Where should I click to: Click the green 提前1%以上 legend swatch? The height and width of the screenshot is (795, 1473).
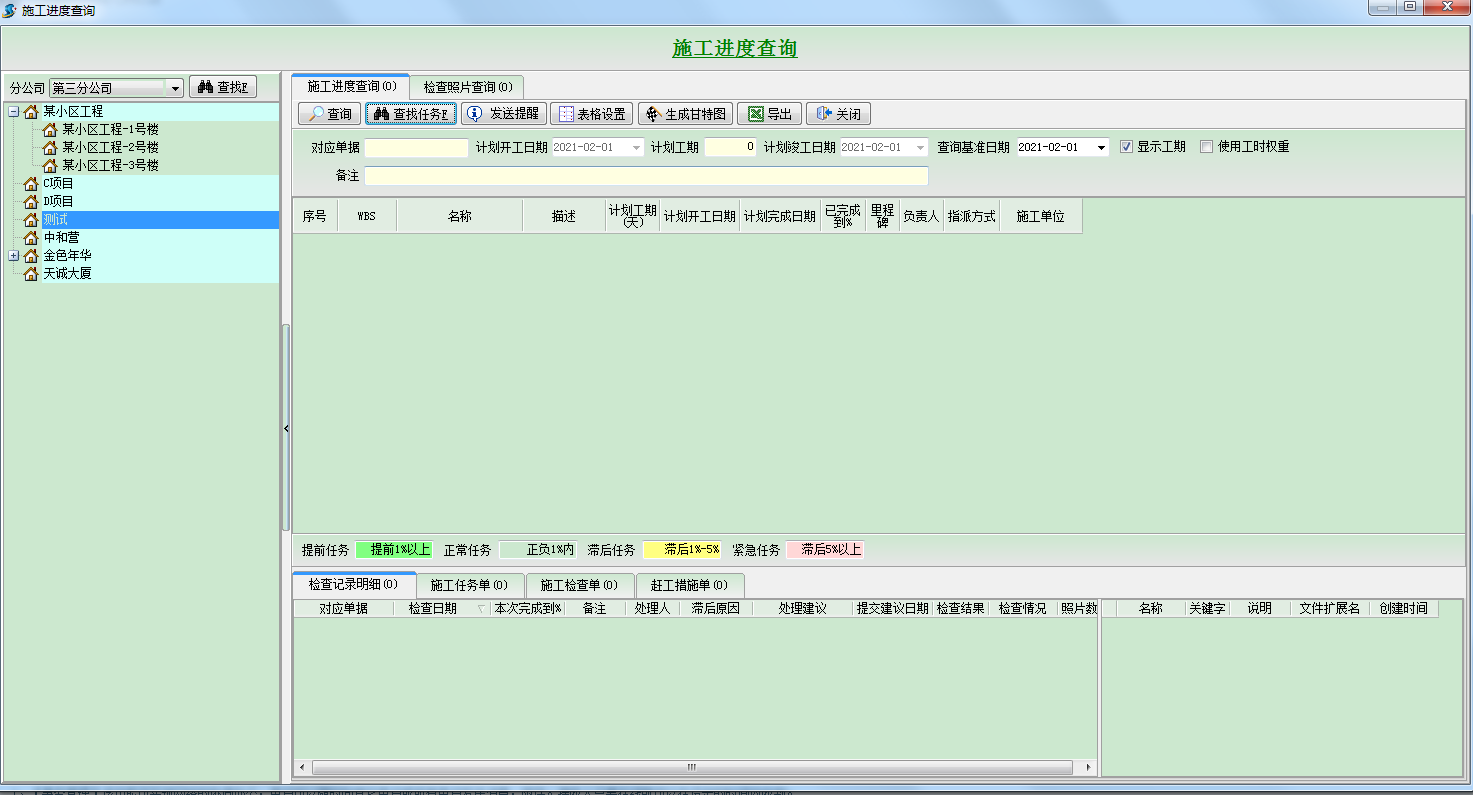pos(394,549)
